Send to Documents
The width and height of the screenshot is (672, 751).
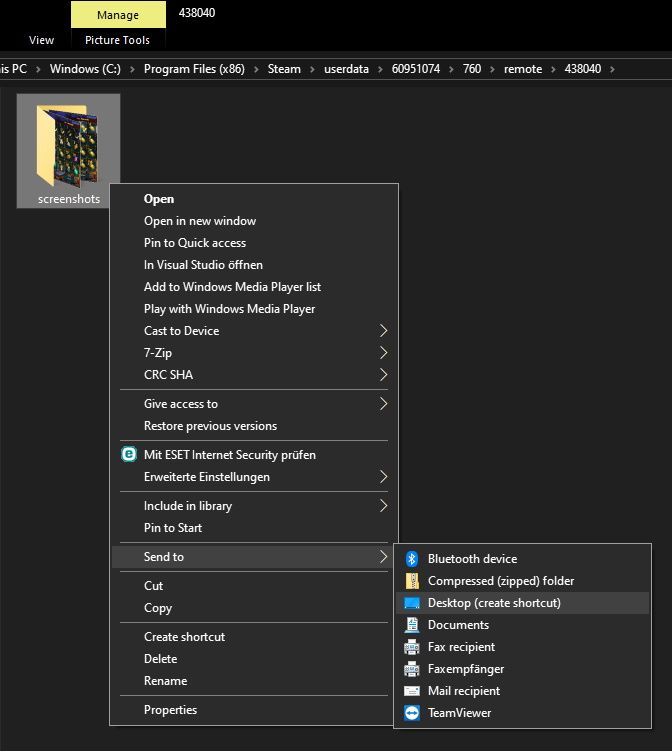click(x=523, y=625)
